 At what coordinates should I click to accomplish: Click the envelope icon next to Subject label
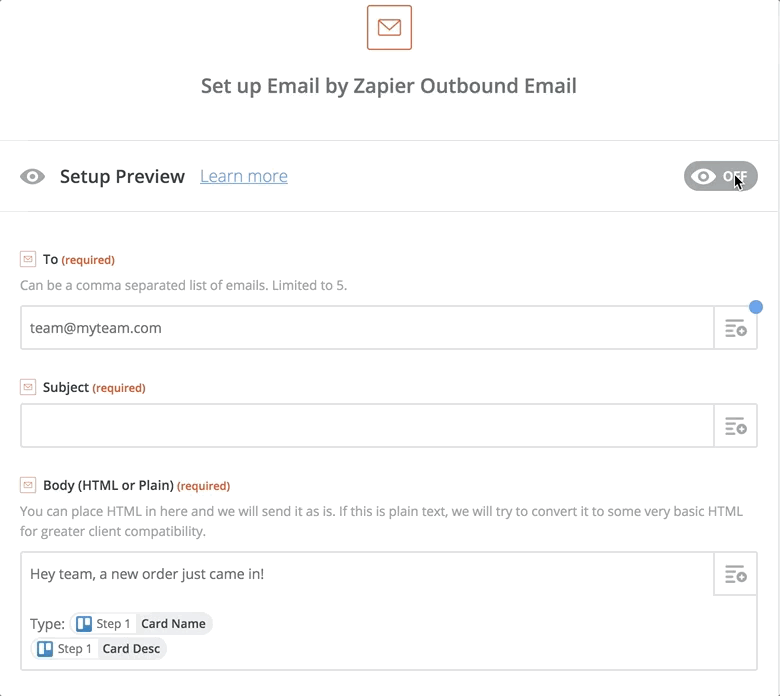28,387
